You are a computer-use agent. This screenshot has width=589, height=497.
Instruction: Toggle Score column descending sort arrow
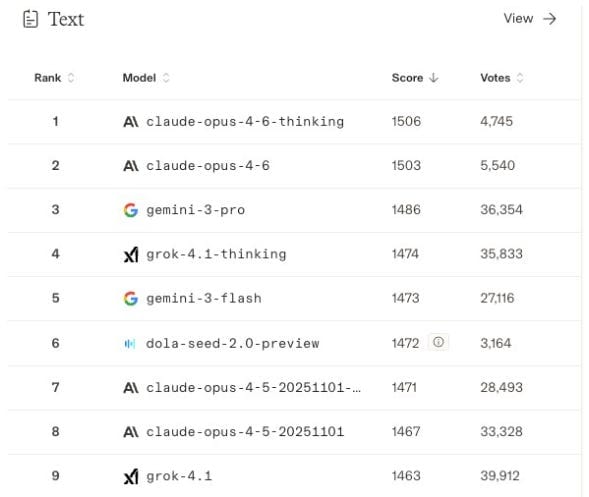pyautogui.click(x=434, y=78)
